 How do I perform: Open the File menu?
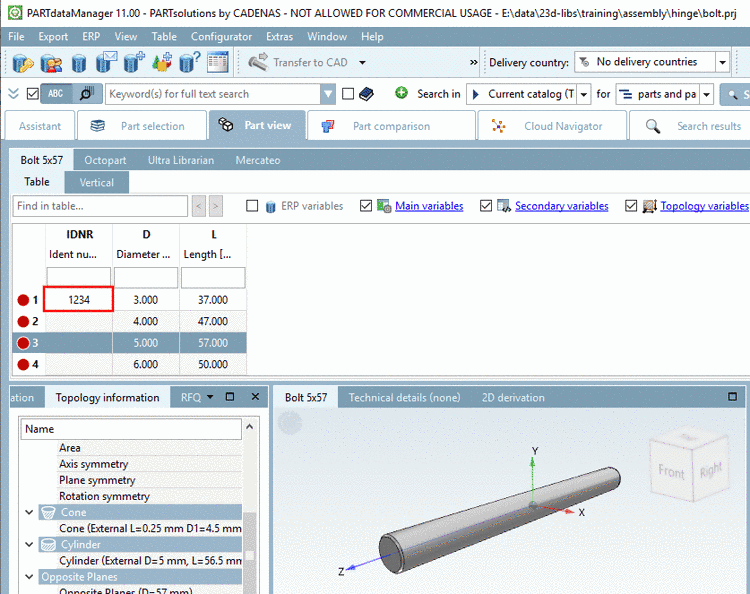(16, 36)
